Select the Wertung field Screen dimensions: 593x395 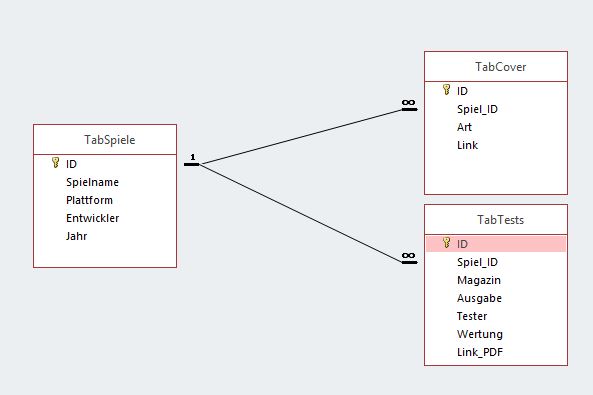coord(496,334)
